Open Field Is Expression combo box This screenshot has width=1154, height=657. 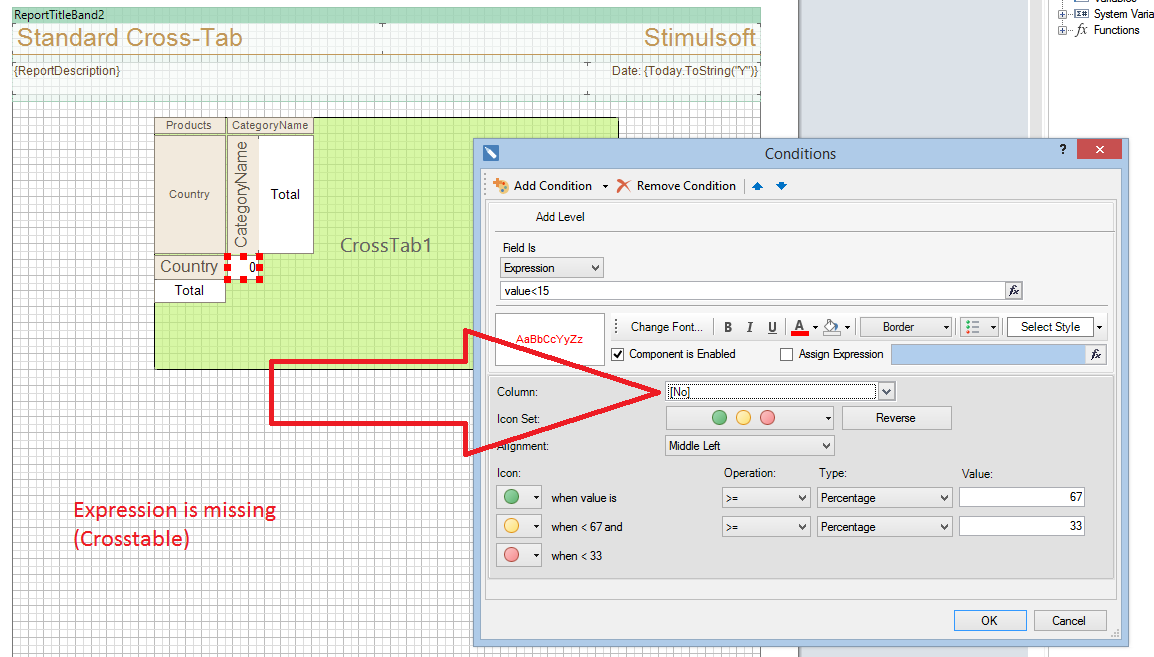[x=552, y=268]
